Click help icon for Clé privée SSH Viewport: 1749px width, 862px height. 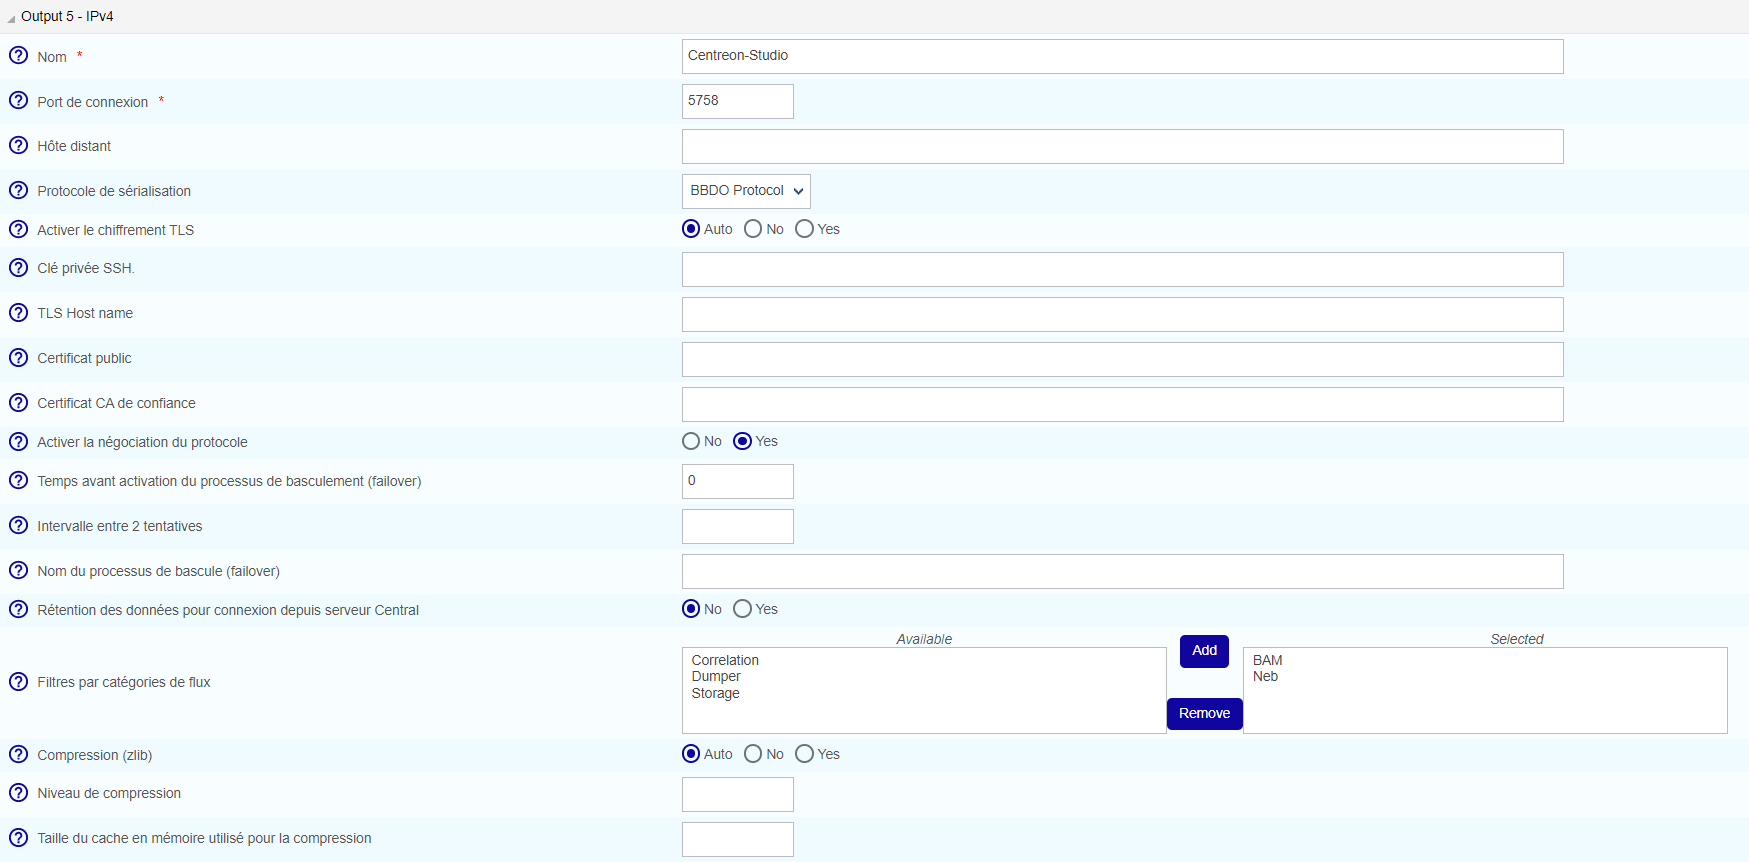tap(18, 268)
